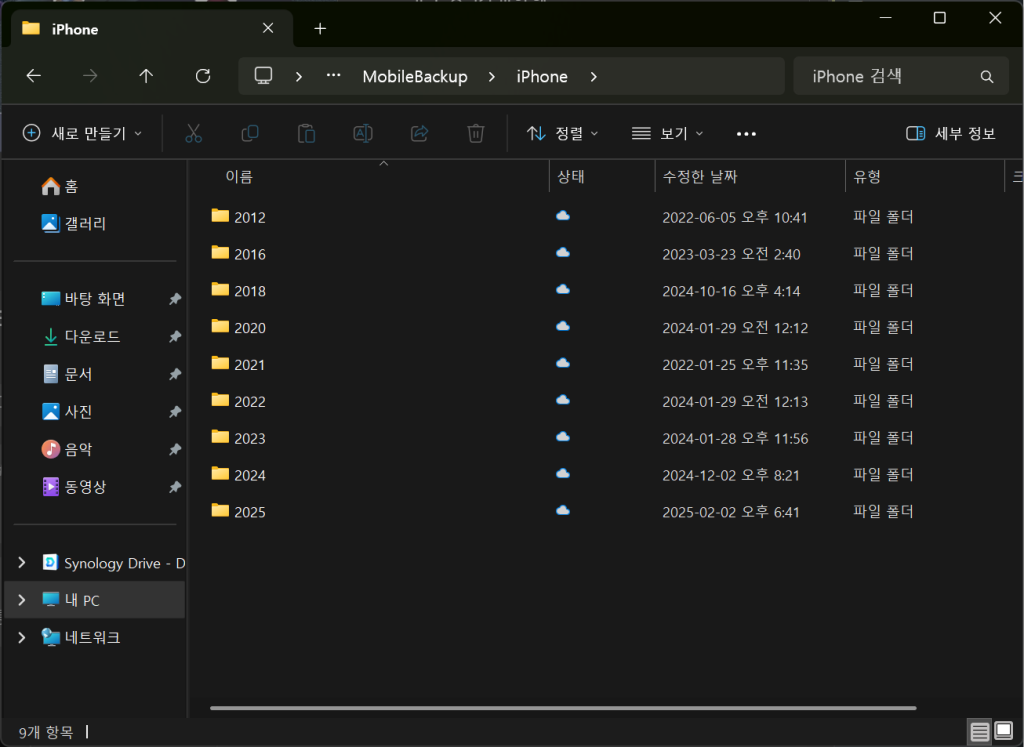
Task: Show hidden path segments via ellipsis in address bar
Action: pyautogui.click(x=333, y=76)
